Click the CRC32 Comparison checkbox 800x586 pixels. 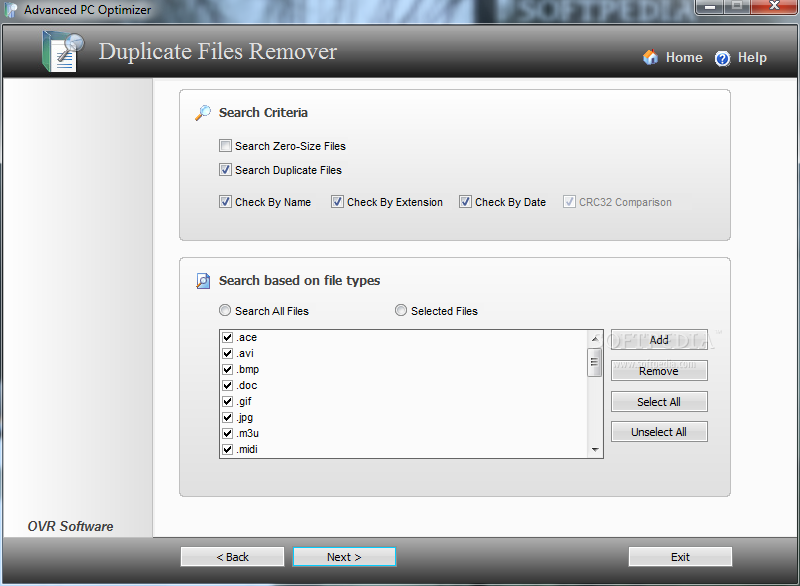click(x=569, y=202)
